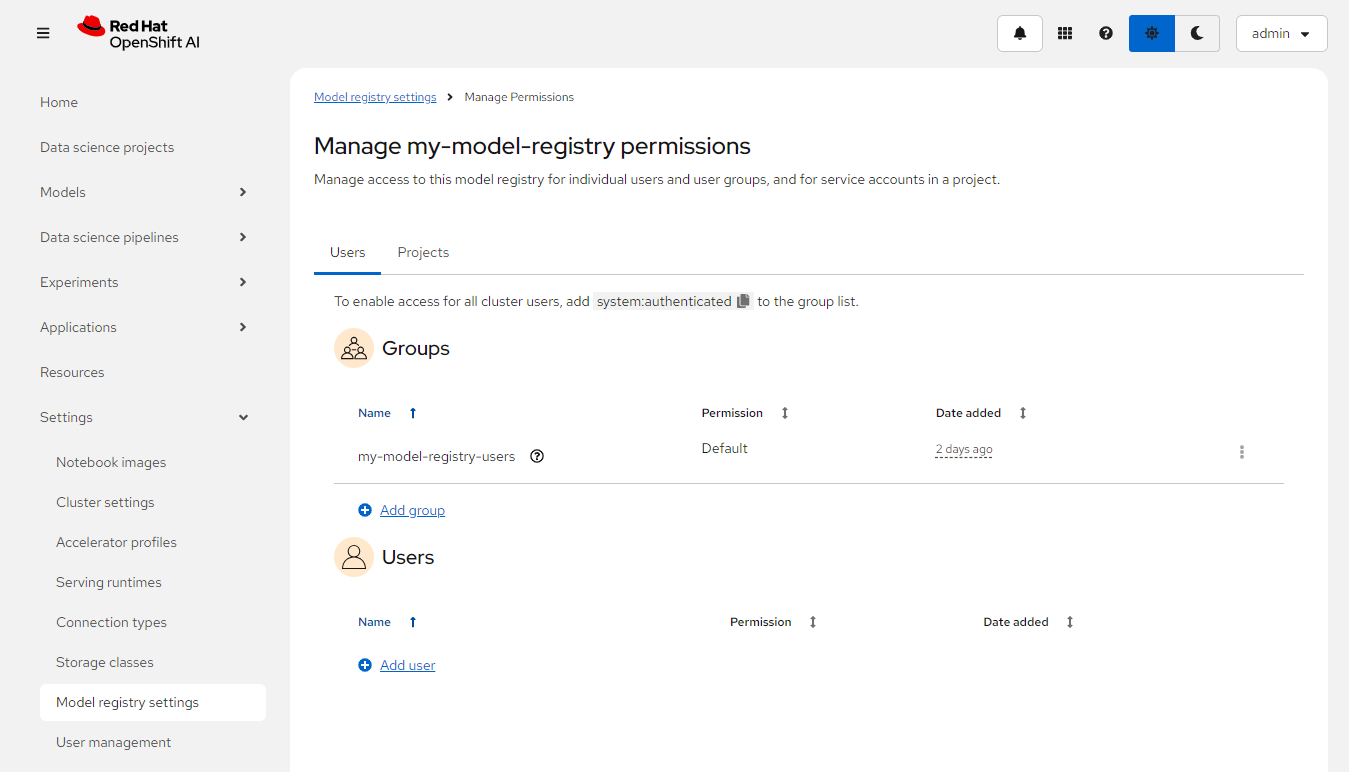Open the application launcher grid

pos(1065,33)
